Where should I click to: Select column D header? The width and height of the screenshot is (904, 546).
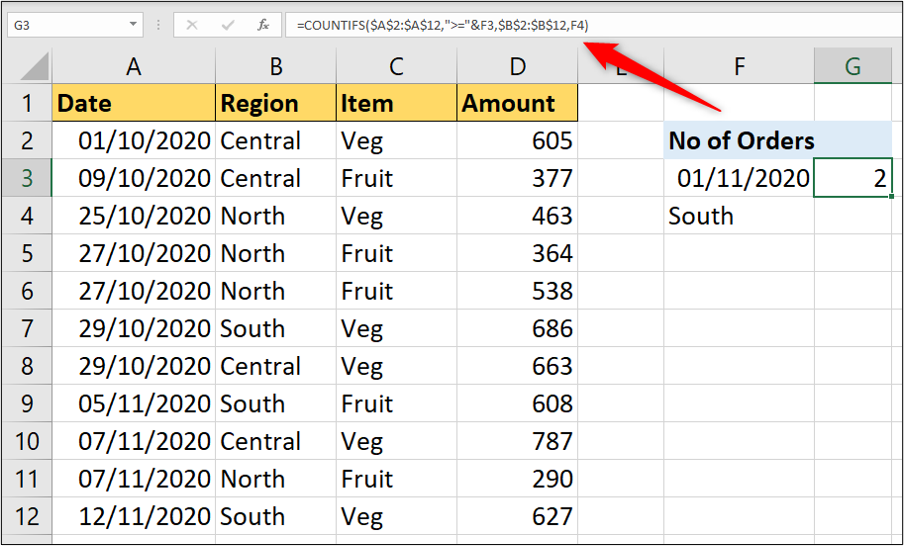pos(516,66)
